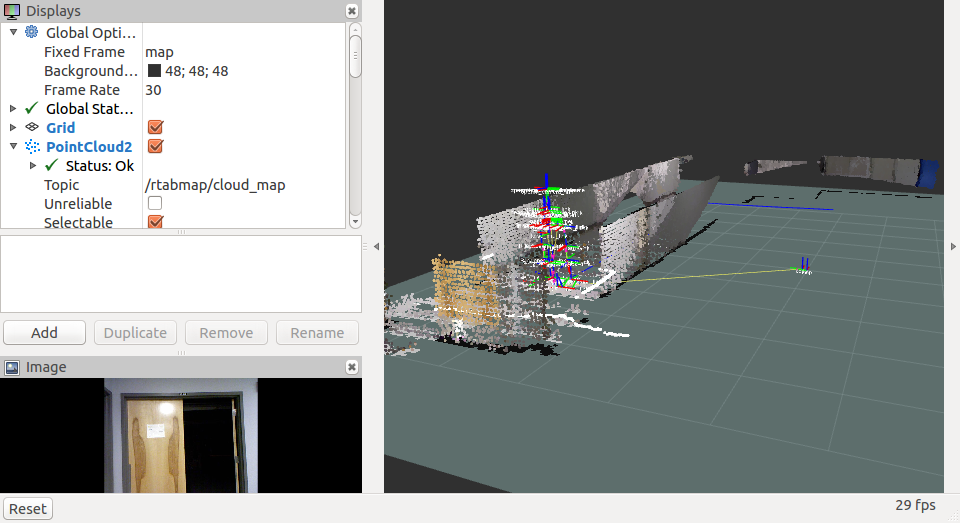Disable the Grid display checkbox
Image resolution: width=960 pixels, height=523 pixels.
pos(155,128)
